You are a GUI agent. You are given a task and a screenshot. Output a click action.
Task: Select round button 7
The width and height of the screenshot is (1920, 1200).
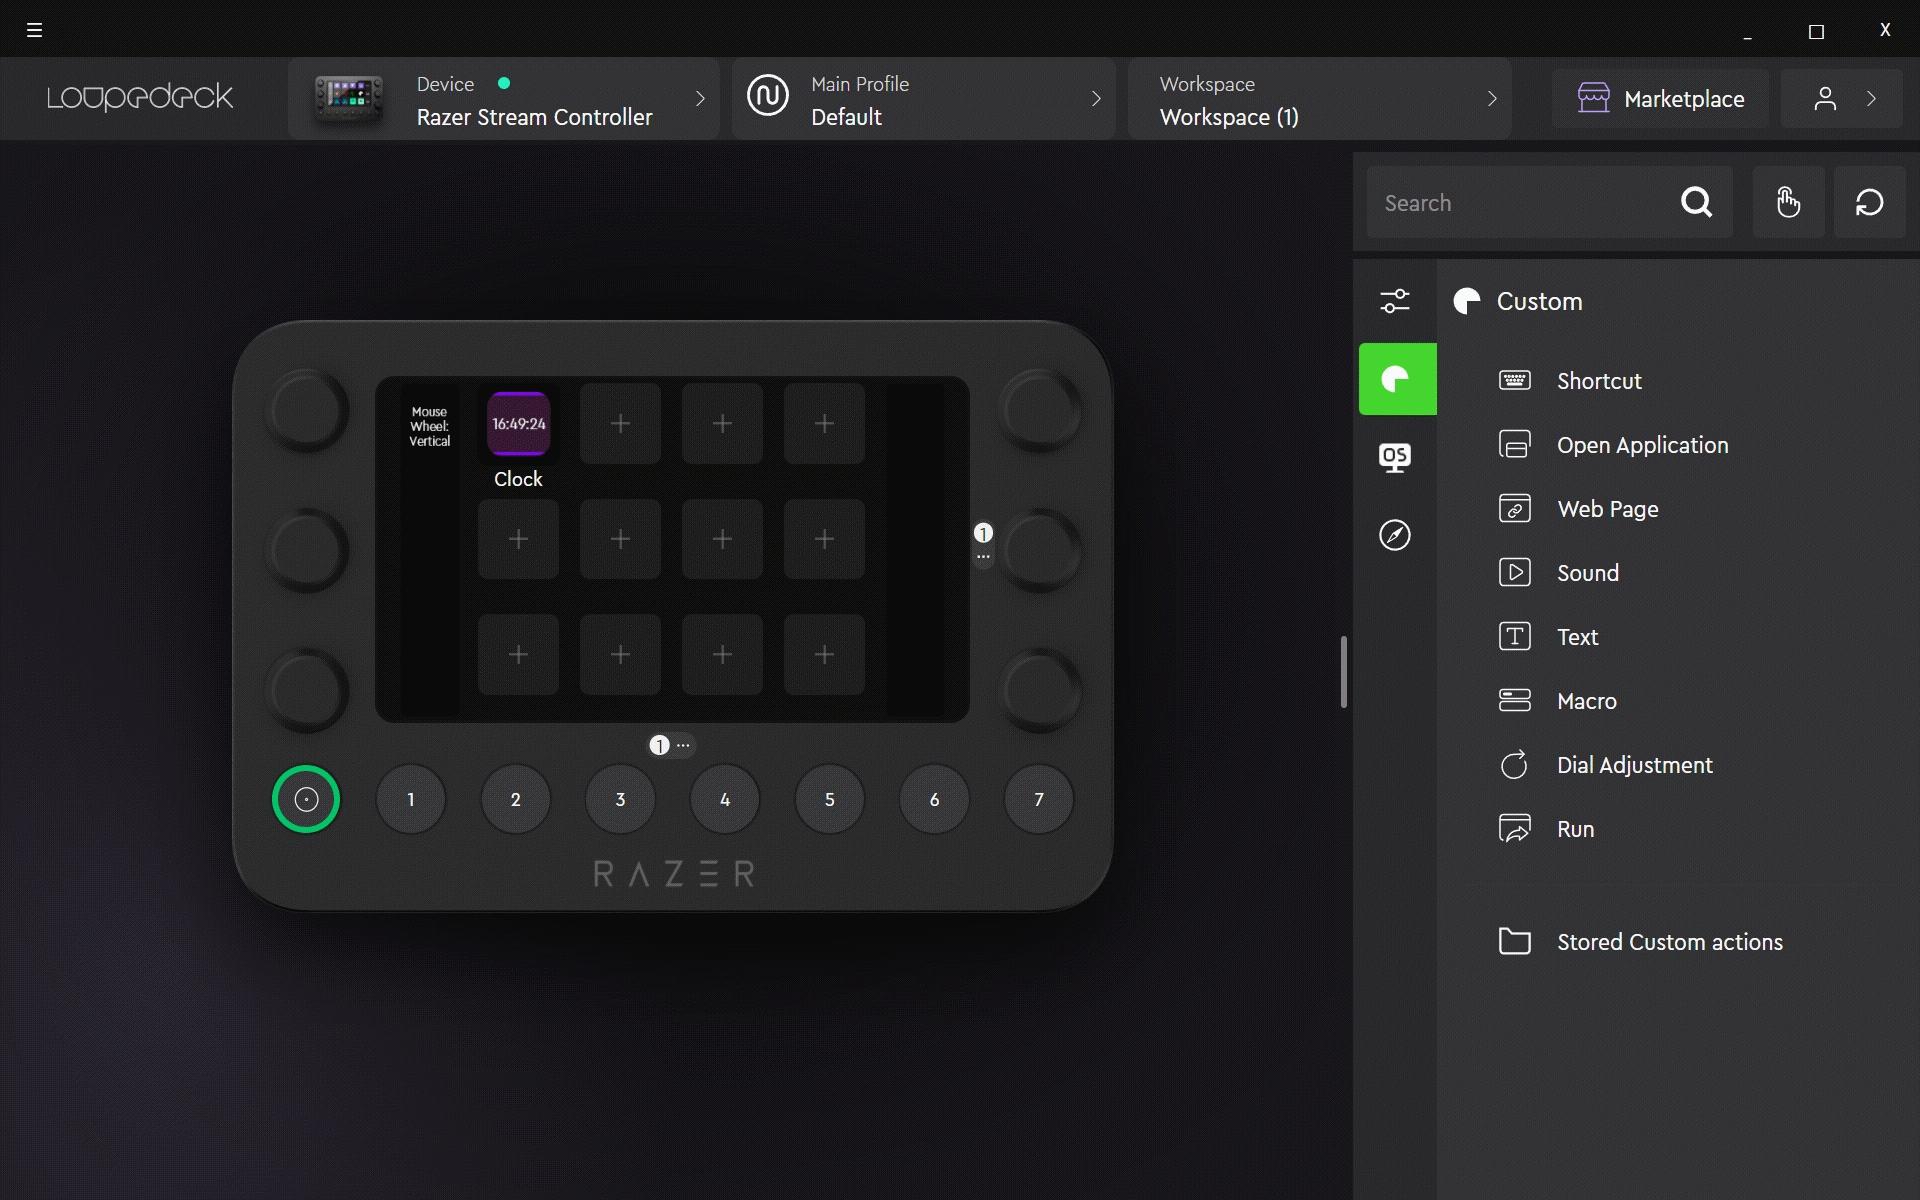point(1039,799)
